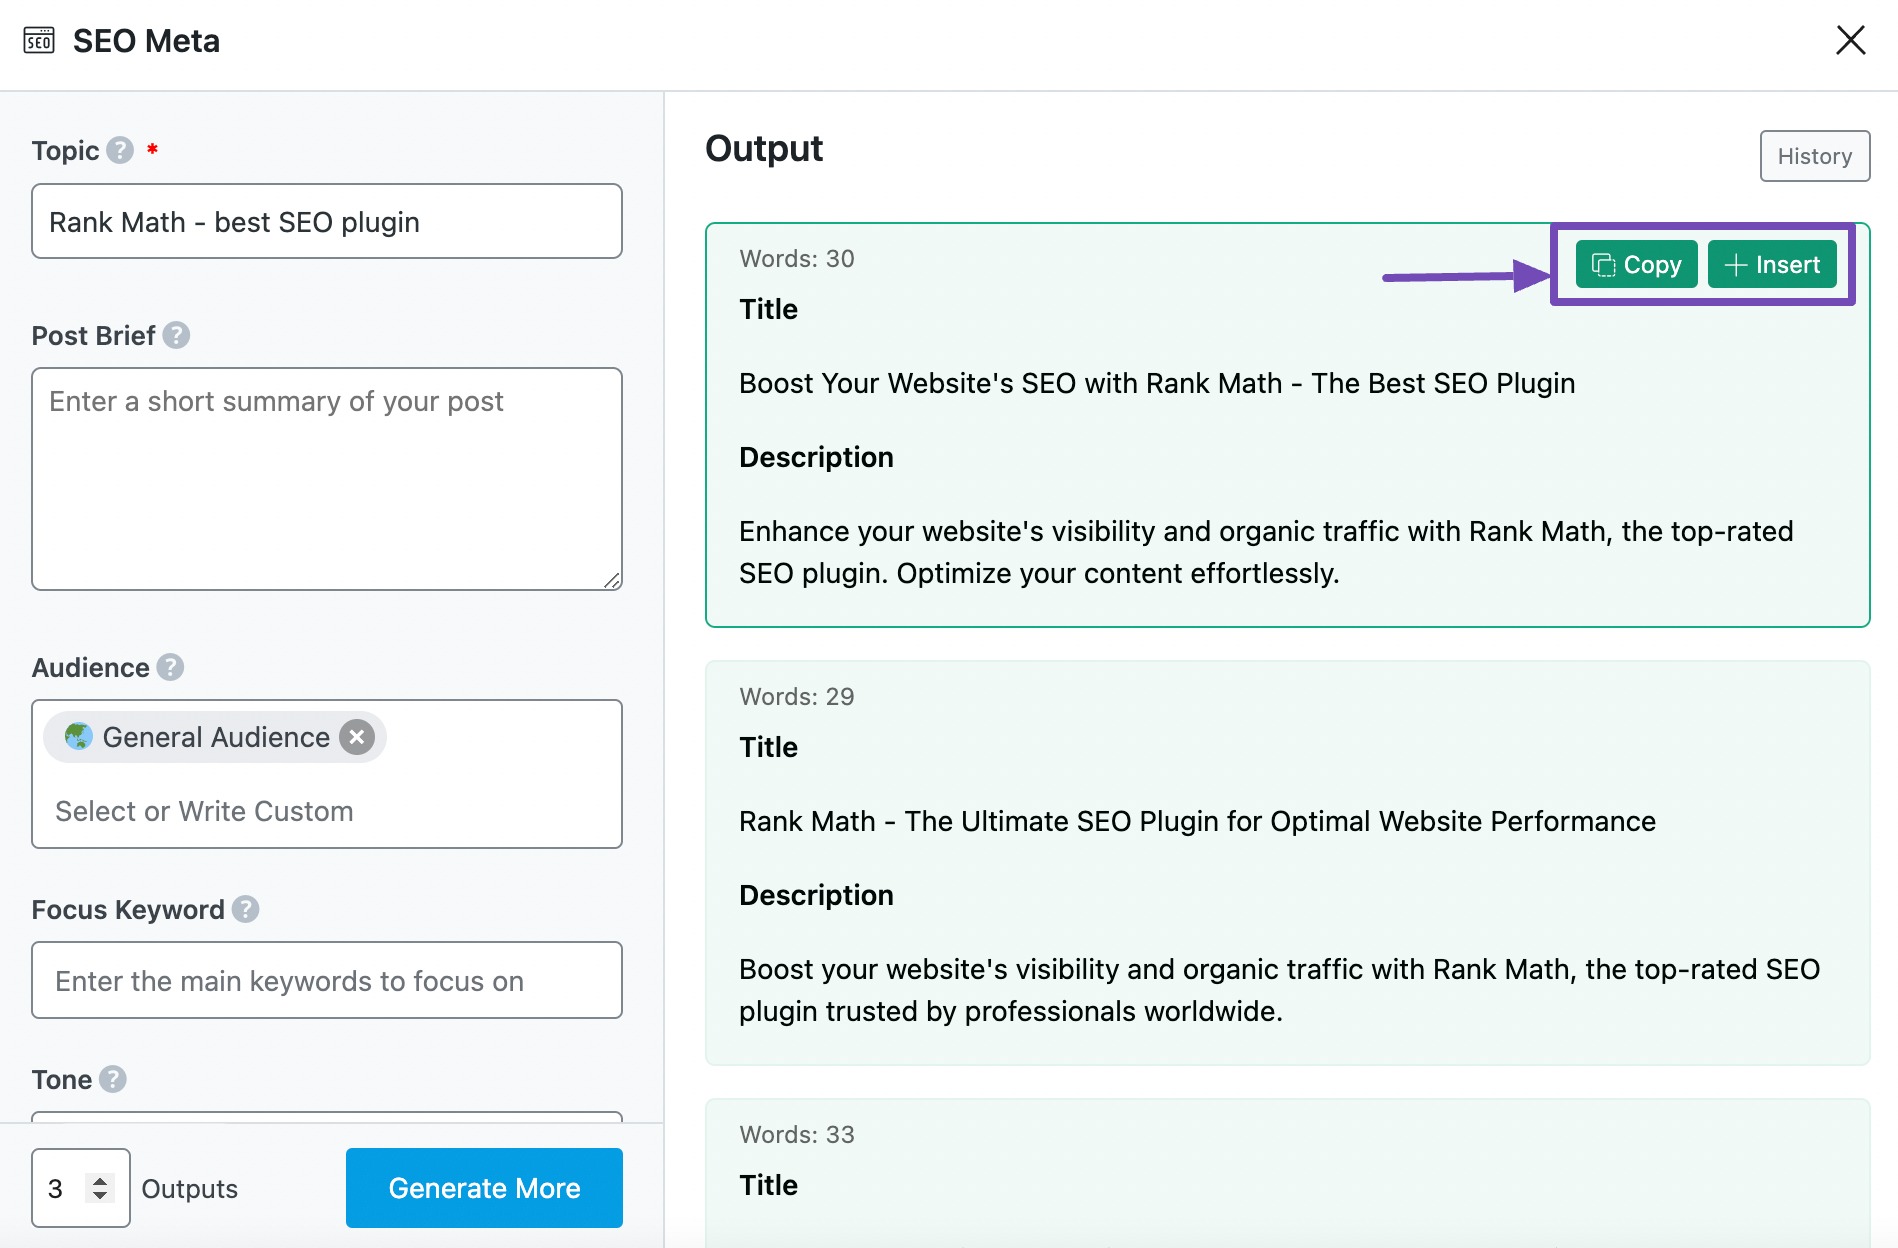The height and width of the screenshot is (1248, 1898).
Task: Click the SEO Meta header icon
Action: (39, 40)
